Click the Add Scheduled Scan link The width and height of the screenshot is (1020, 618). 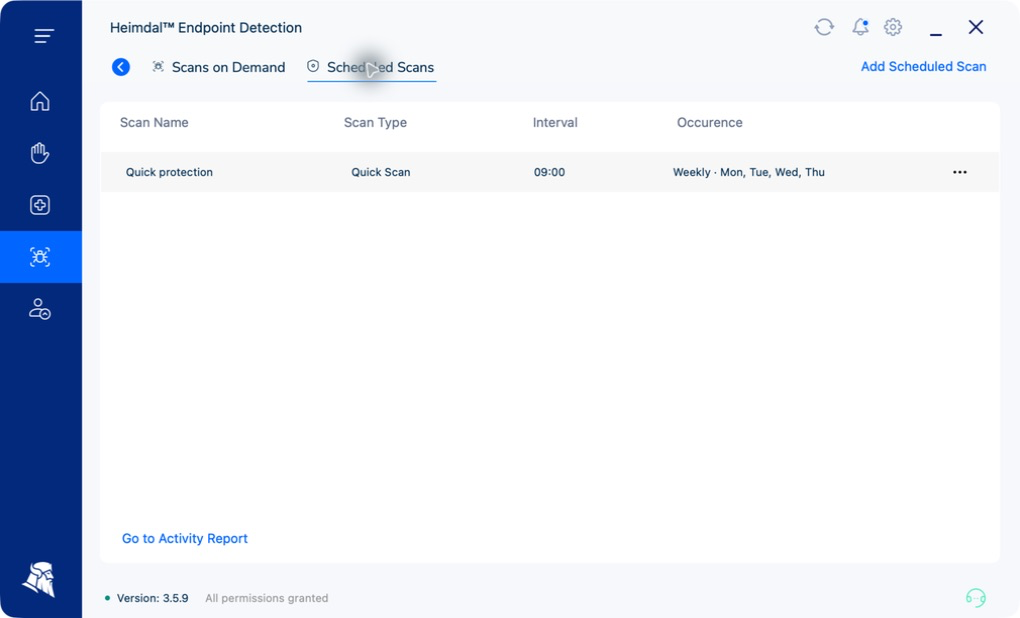(924, 66)
